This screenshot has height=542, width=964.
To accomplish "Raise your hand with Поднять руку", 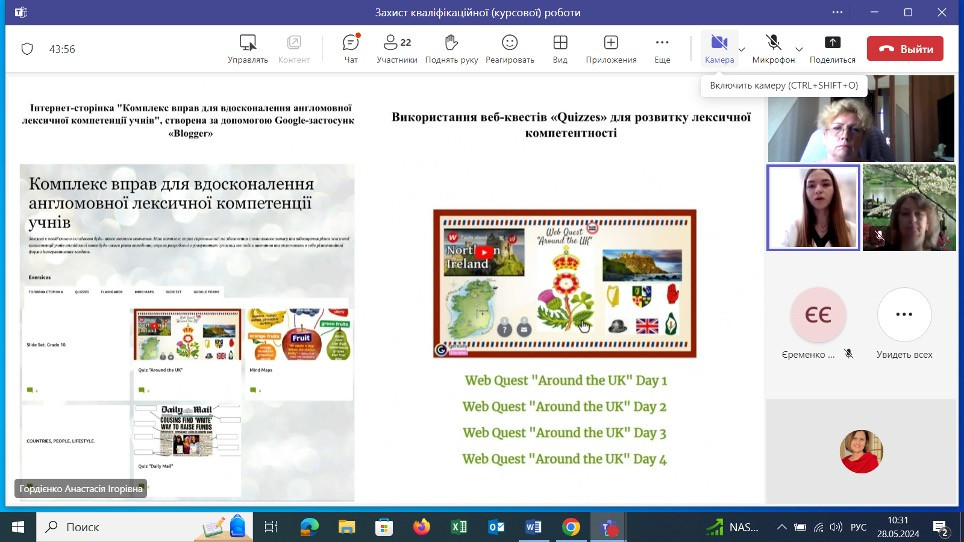I will (451, 49).
